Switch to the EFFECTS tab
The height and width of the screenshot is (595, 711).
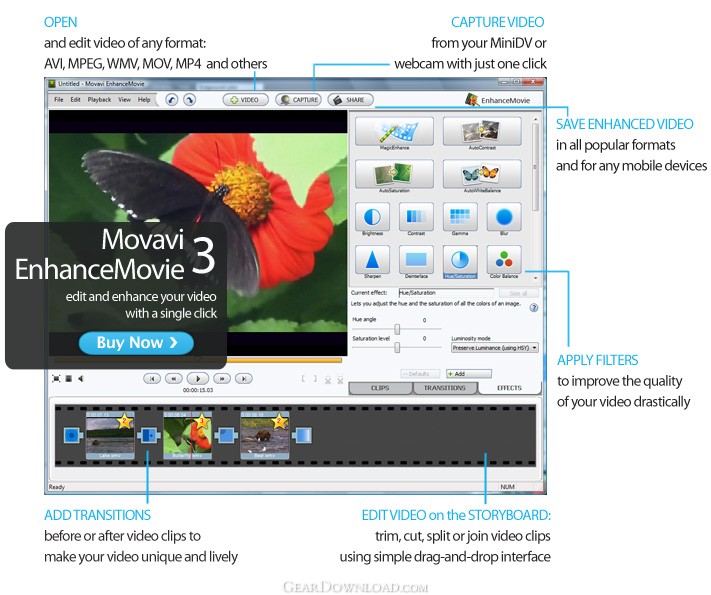509,388
